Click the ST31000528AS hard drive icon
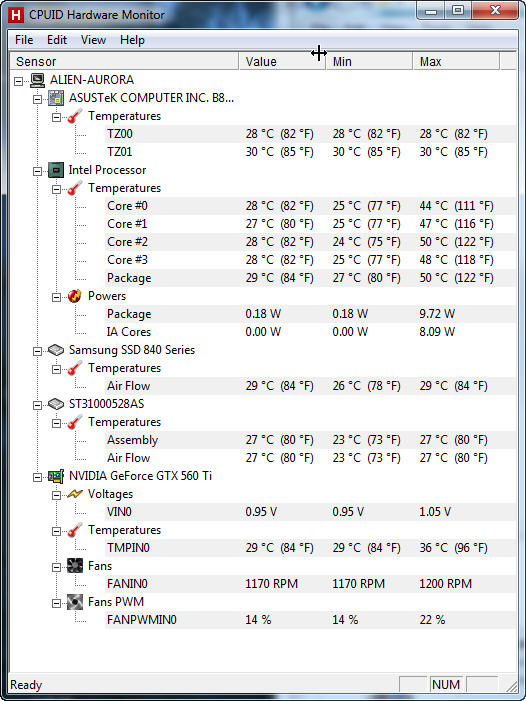Screen dimensions: 526x701 [x=56, y=404]
